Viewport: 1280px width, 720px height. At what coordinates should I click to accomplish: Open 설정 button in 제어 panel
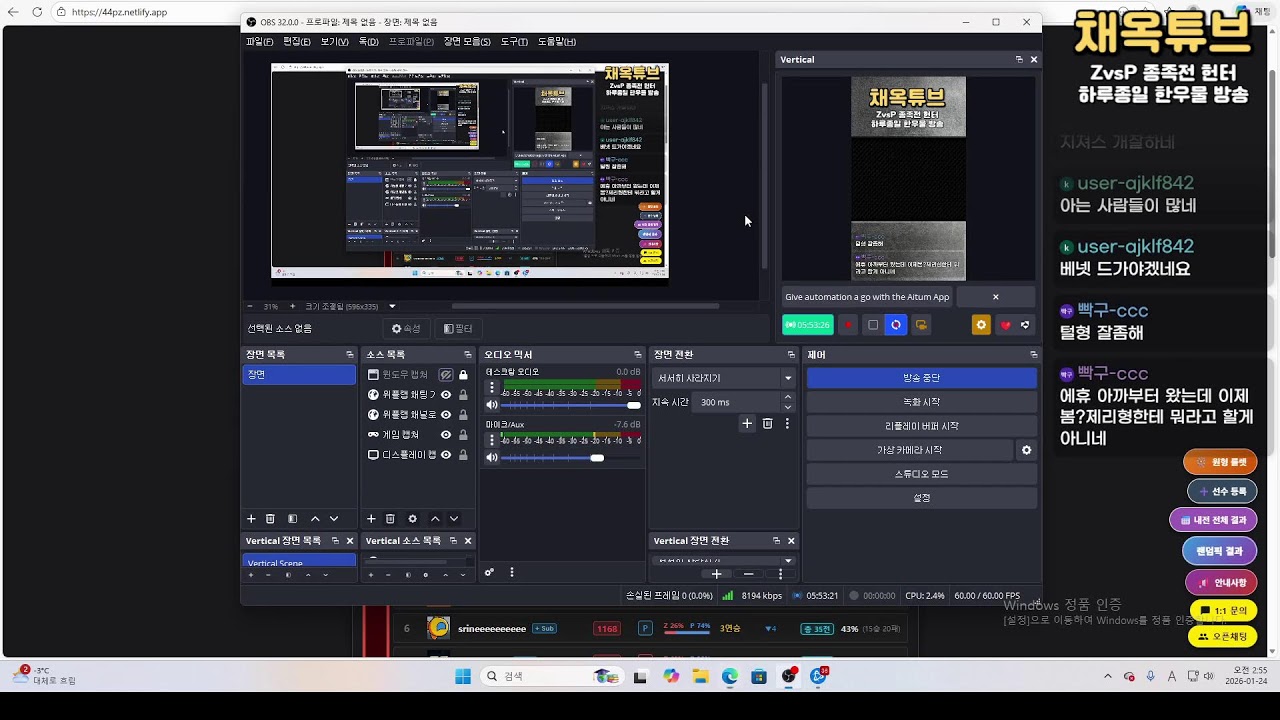pyautogui.click(x=921, y=498)
